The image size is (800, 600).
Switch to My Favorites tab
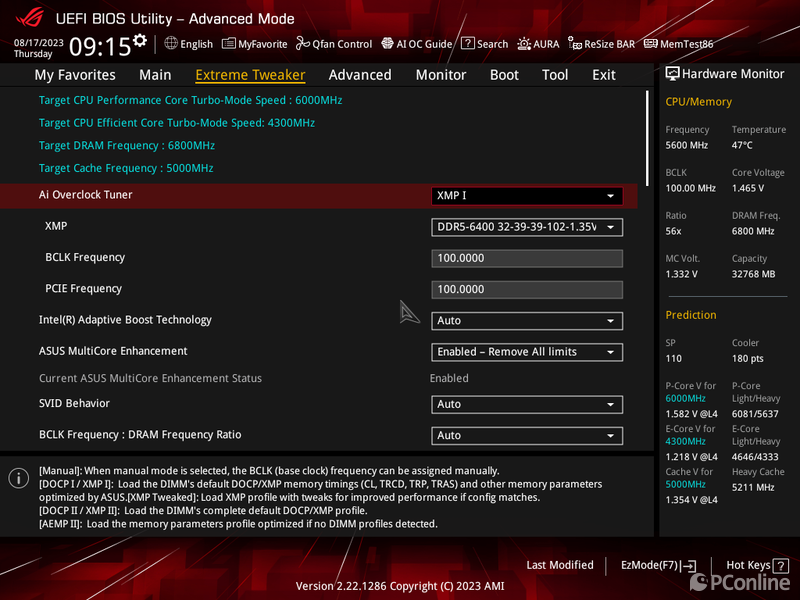pyautogui.click(x=75, y=75)
